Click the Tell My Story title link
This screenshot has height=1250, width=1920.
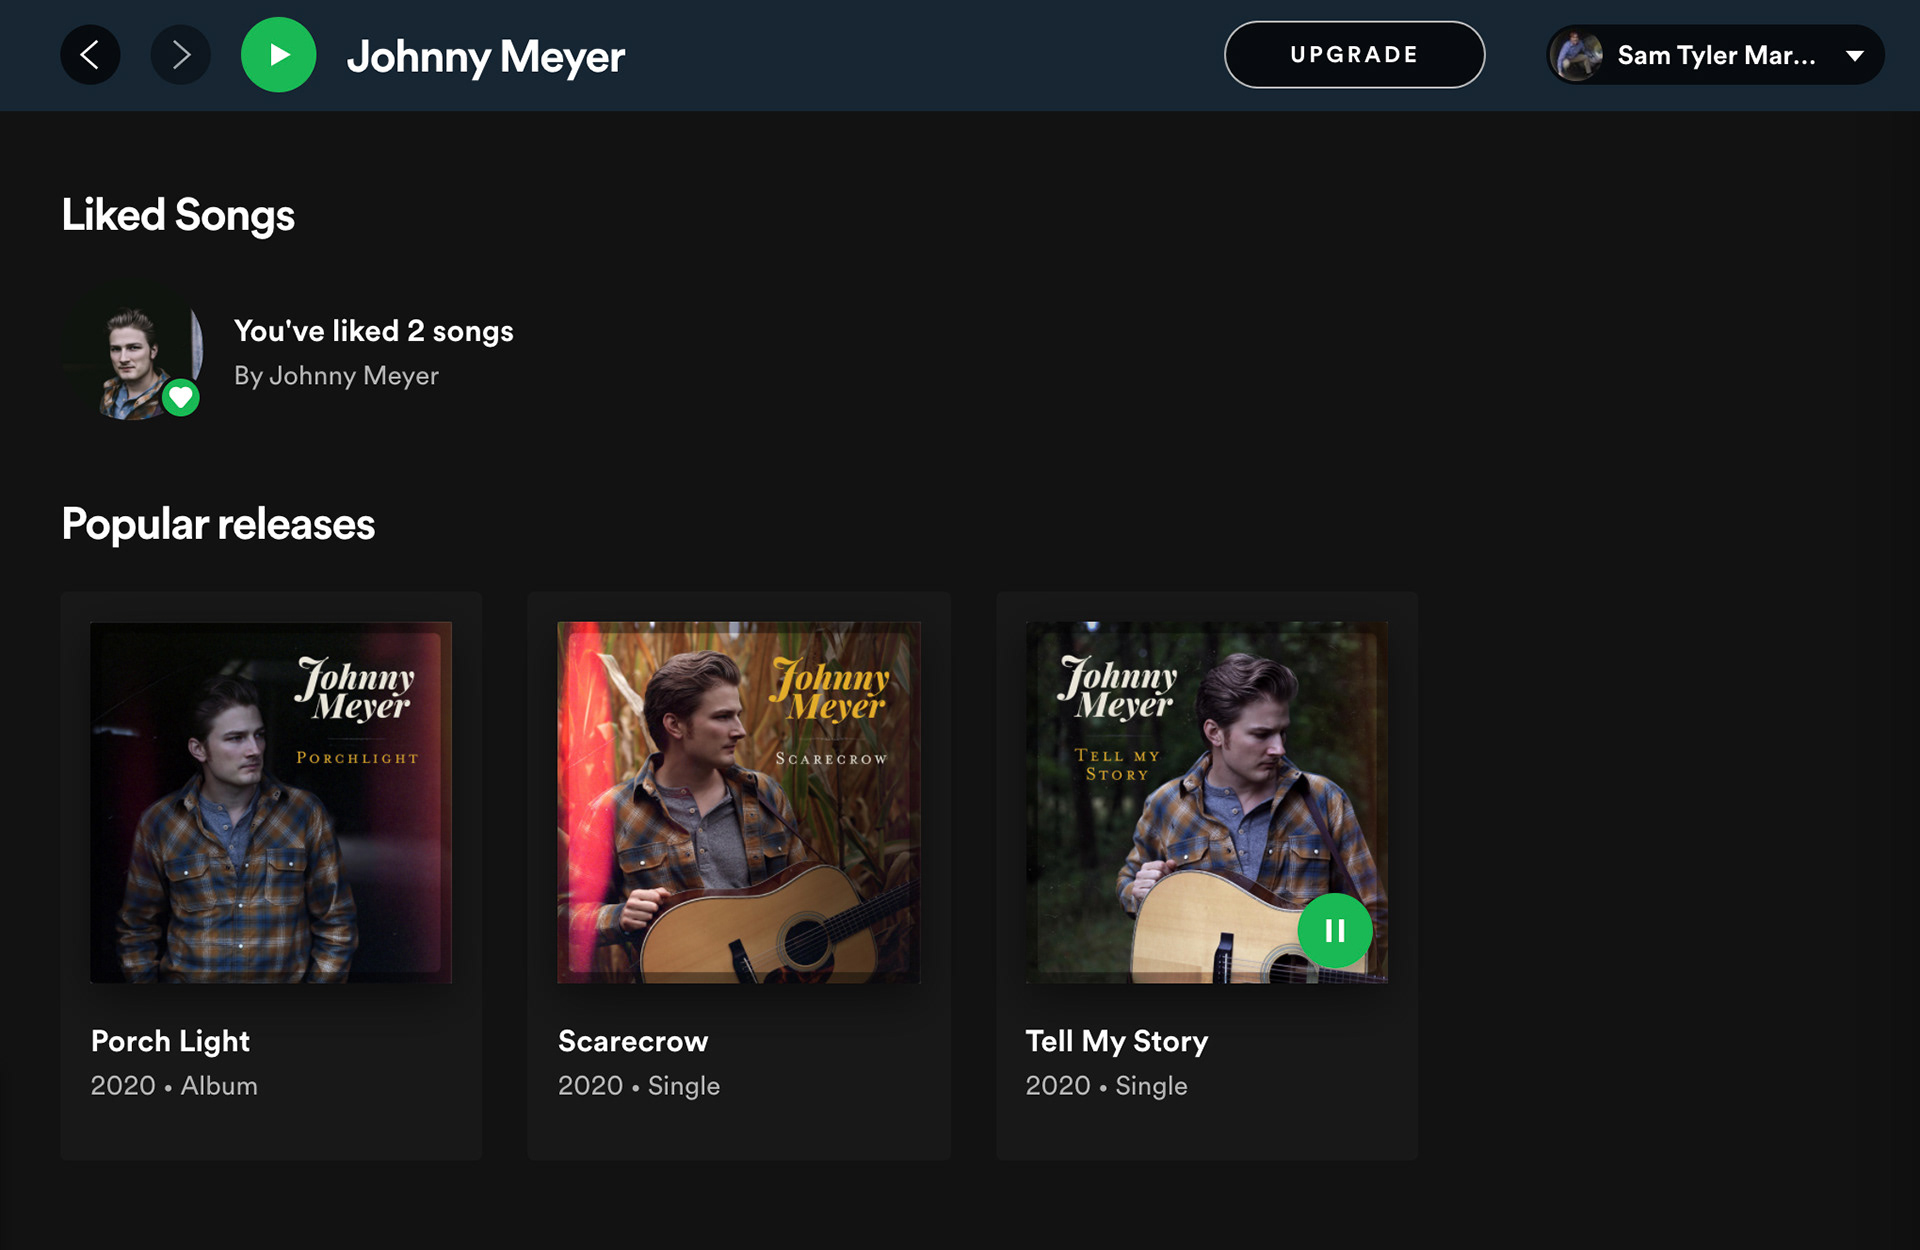point(1116,1041)
